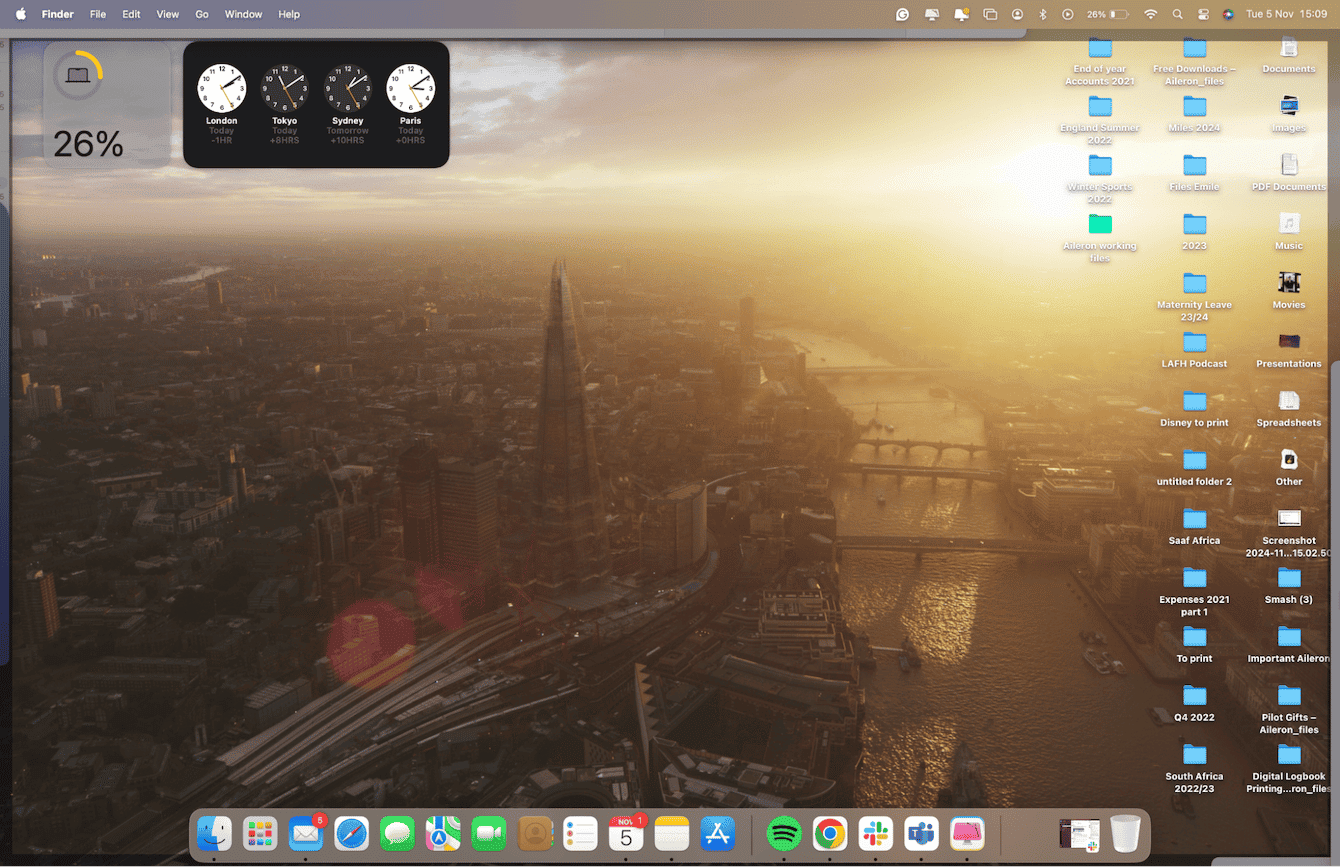
Task: Launch Microsoft Teams from the Dock
Action: (x=920, y=833)
